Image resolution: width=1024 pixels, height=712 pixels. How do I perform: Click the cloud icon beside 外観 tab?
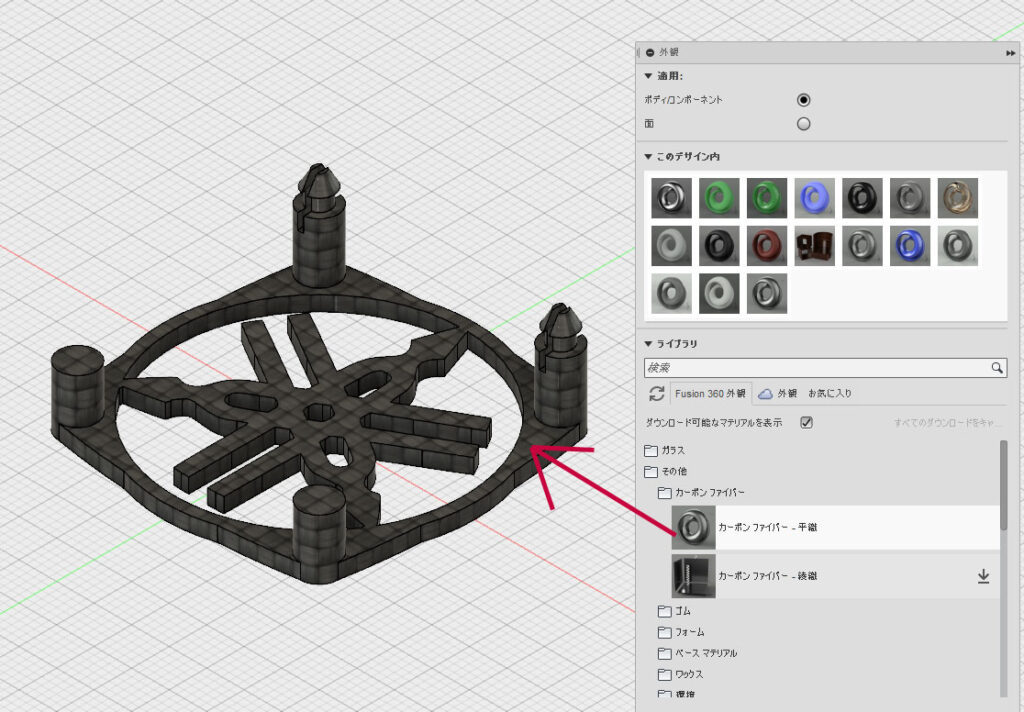point(765,393)
